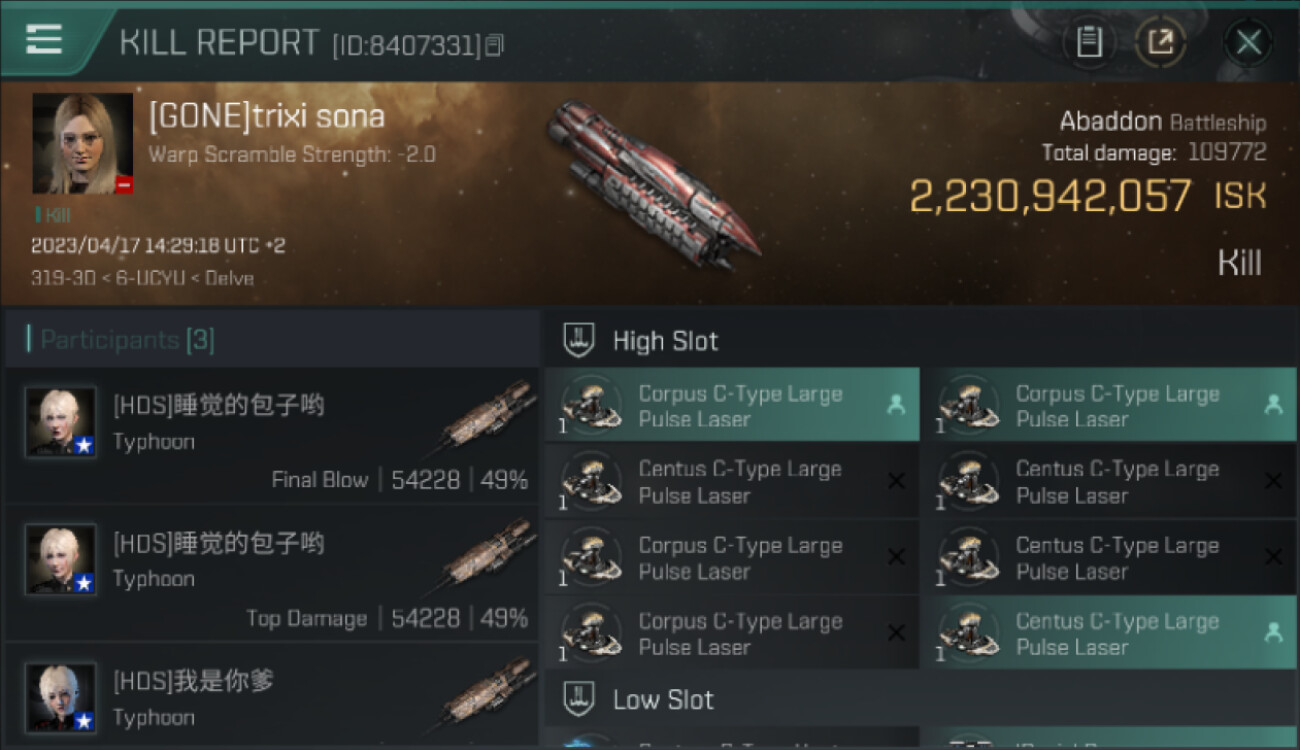Screen dimensions: 1300x750
Task: Select the bottom-right highlighted Centus C-Type laser
Action: (1107, 633)
